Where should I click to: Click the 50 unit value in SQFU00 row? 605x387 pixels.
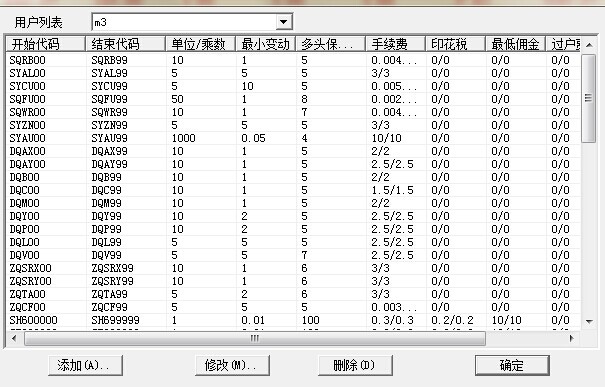point(177,99)
